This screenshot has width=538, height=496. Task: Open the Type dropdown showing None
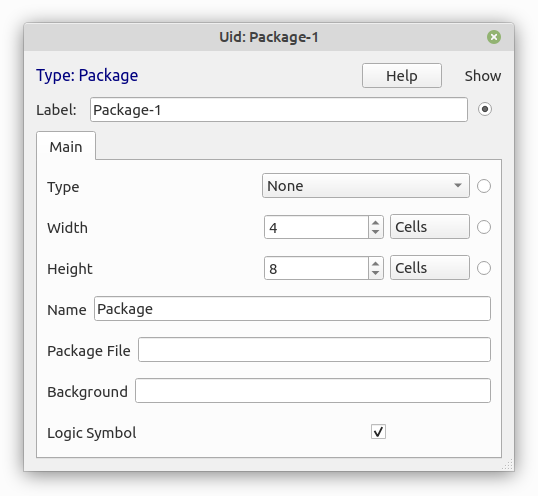(366, 186)
